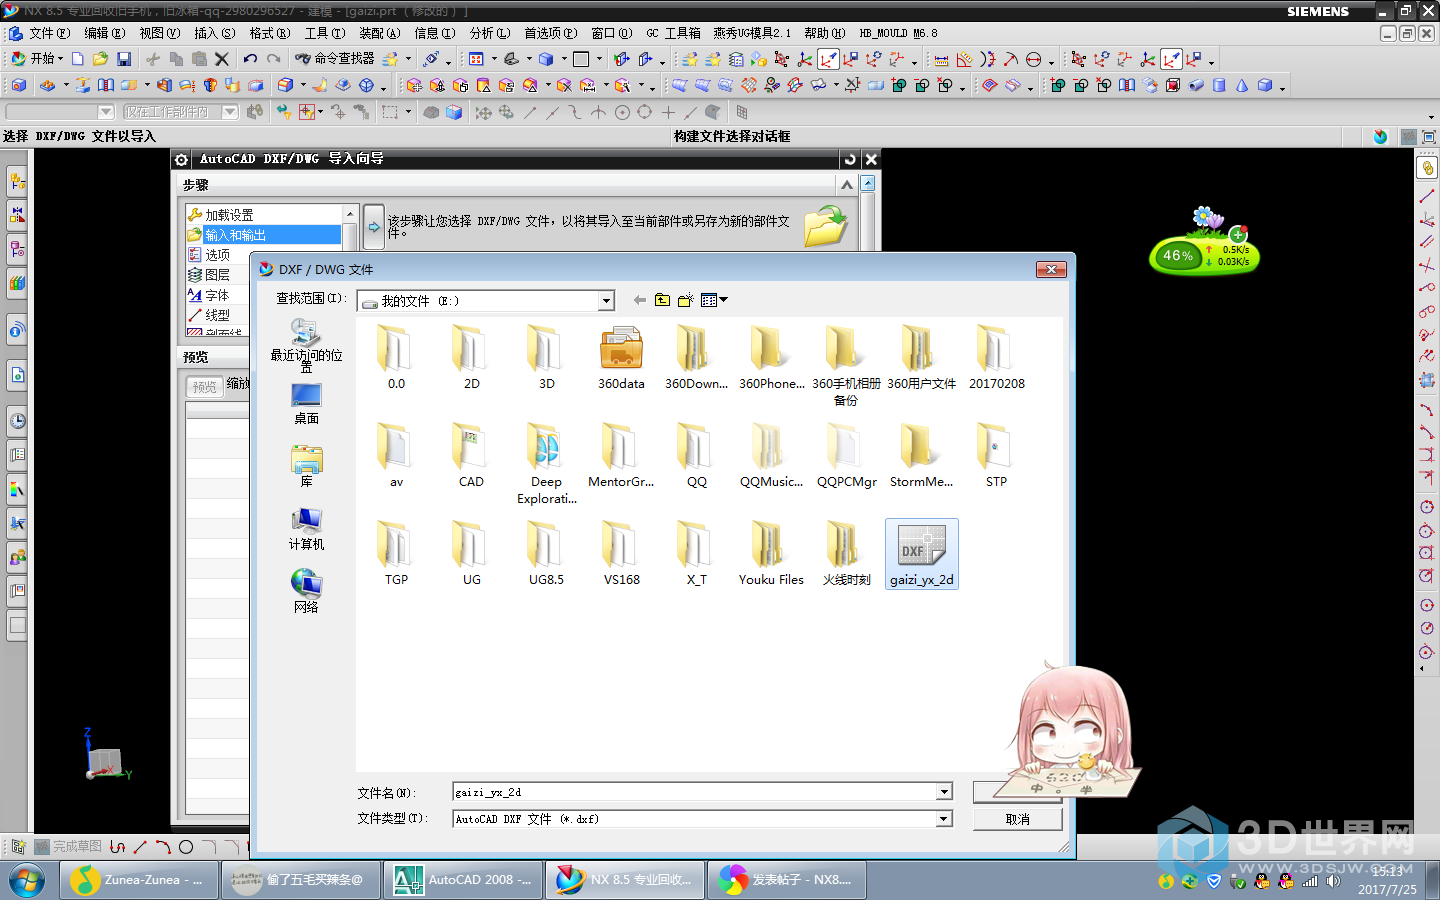This screenshot has width=1440, height=900.
Task: Open the 视图(V) menu
Action: 160,33
